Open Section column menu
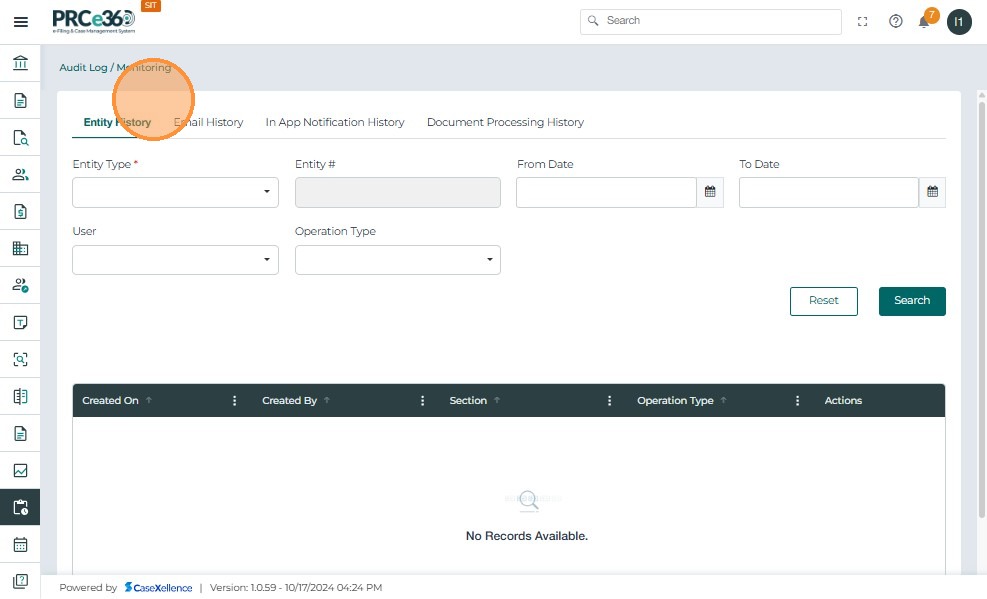This screenshot has height=599, width=987. [x=609, y=401]
